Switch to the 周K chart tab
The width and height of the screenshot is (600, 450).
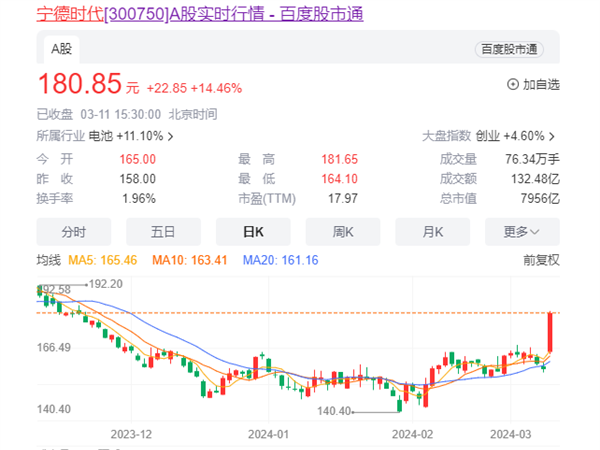tap(343, 232)
